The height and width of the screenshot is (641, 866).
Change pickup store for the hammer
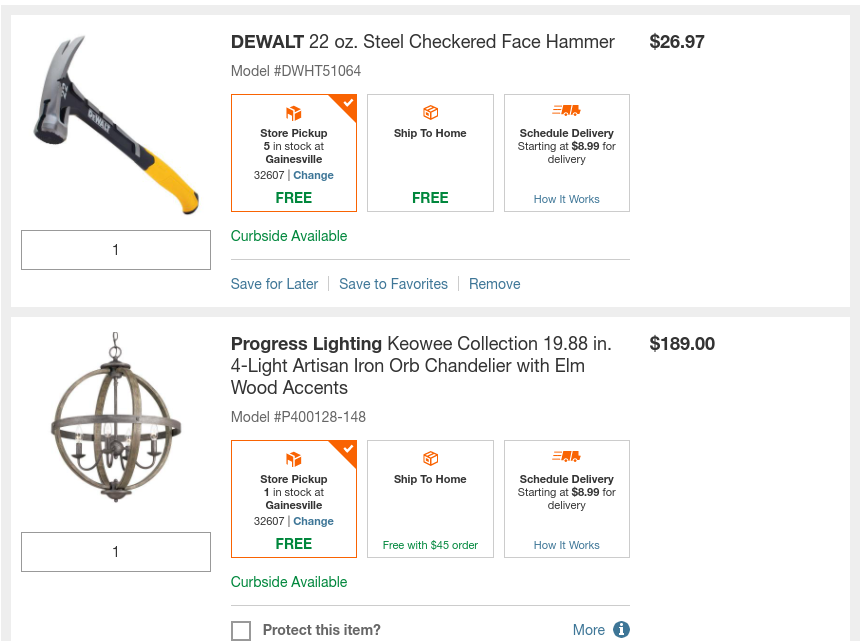click(x=313, y=175)
